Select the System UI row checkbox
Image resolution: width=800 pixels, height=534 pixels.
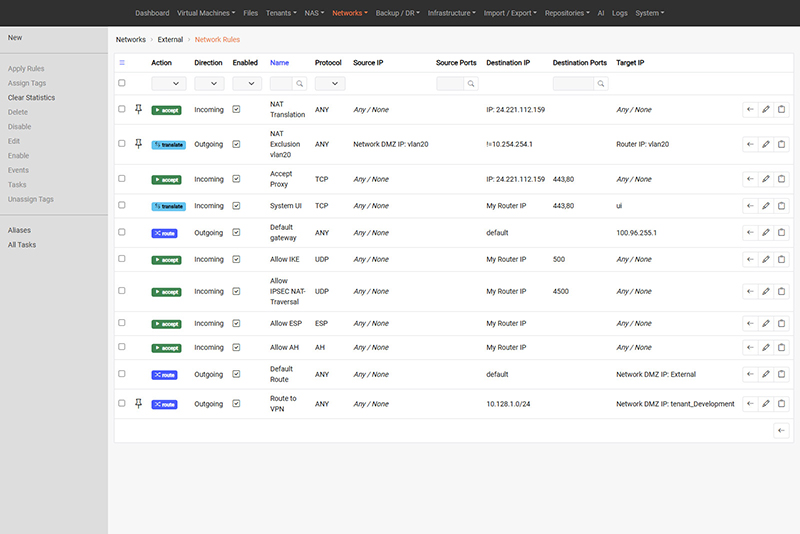pos(121,205)
